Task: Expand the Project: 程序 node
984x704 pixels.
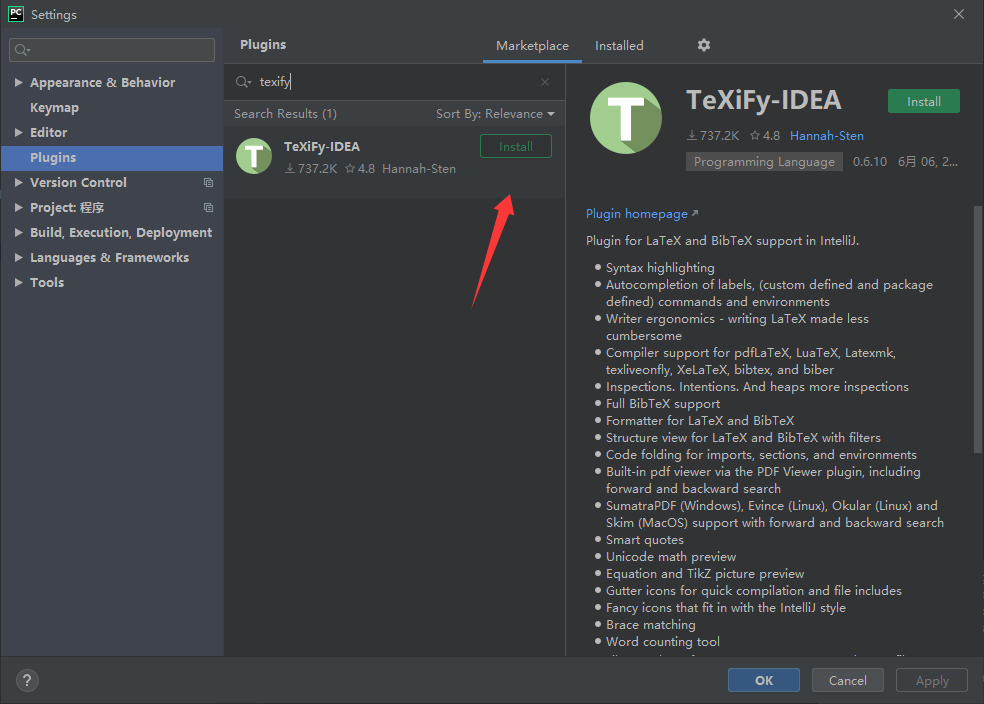Action: pos(18,208)
